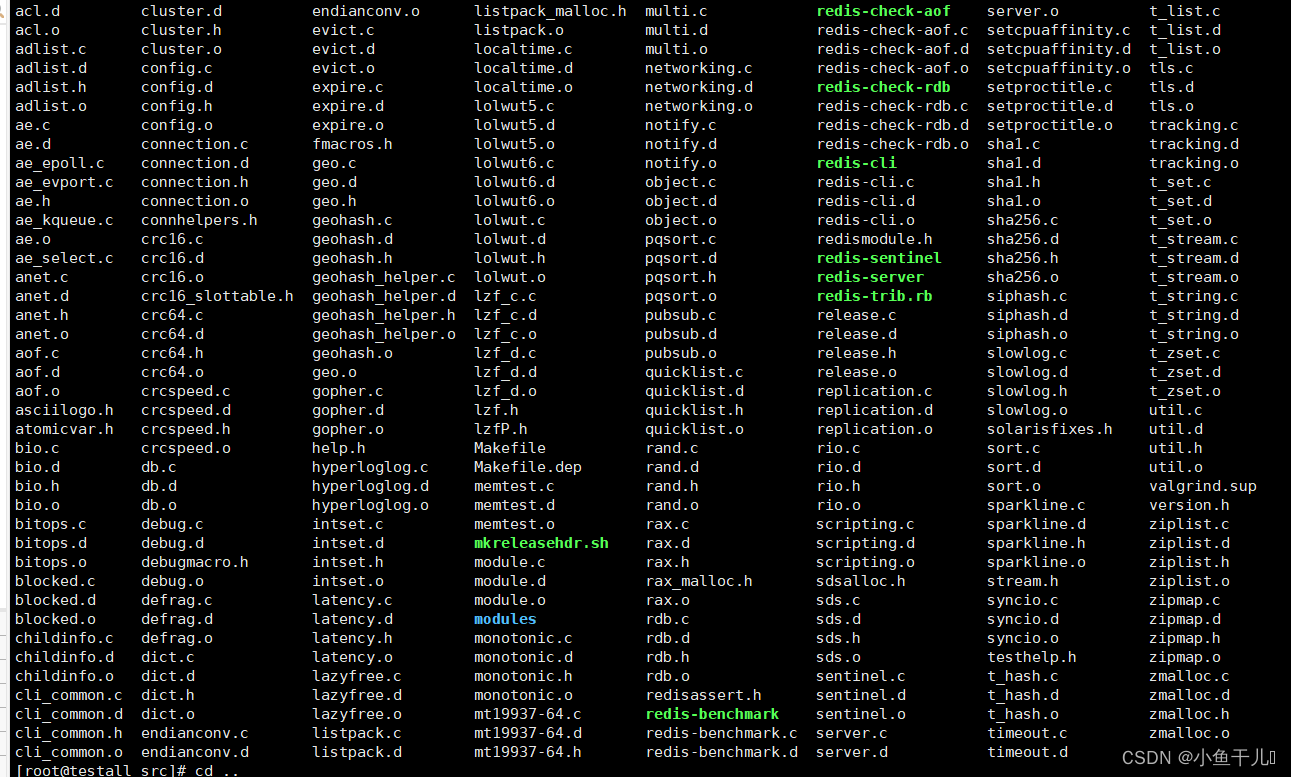Click the childinfo.c file name
This screenshot has width=1291, height=777.
(x=64, y=638)
